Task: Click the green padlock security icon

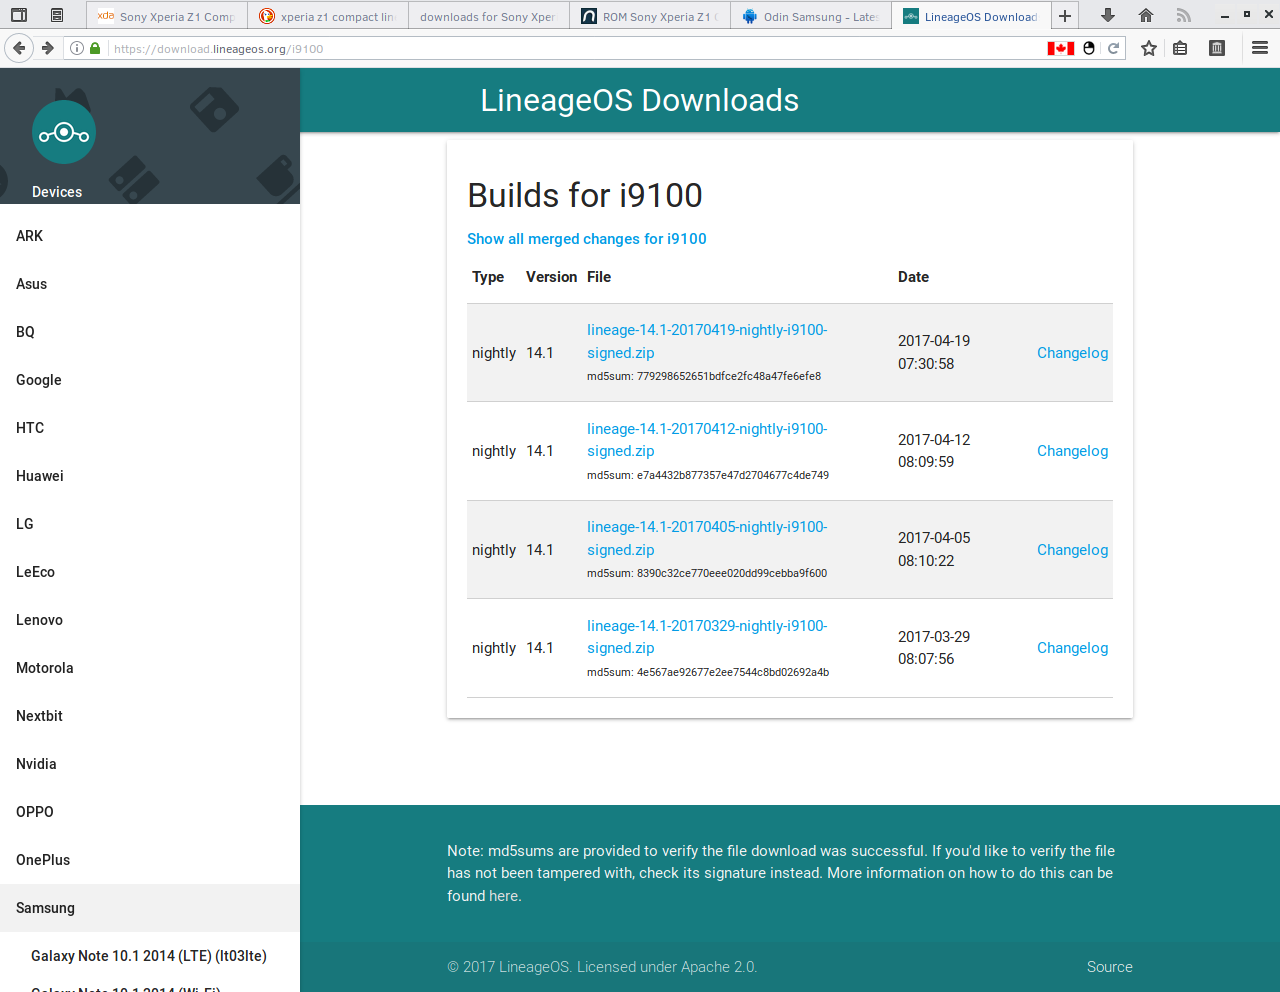Action: coord(95,48)
